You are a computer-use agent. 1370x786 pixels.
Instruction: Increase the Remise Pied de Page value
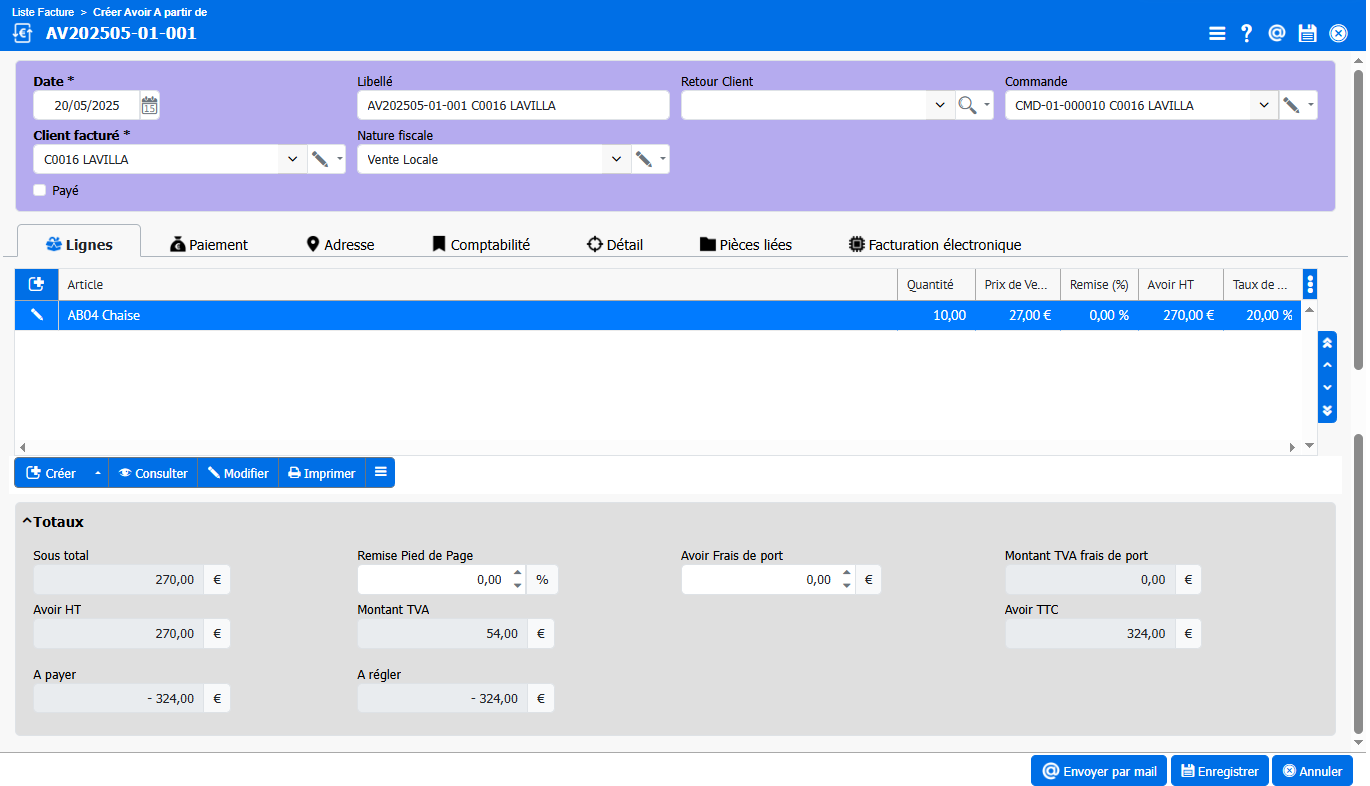(x=517, y=574)
